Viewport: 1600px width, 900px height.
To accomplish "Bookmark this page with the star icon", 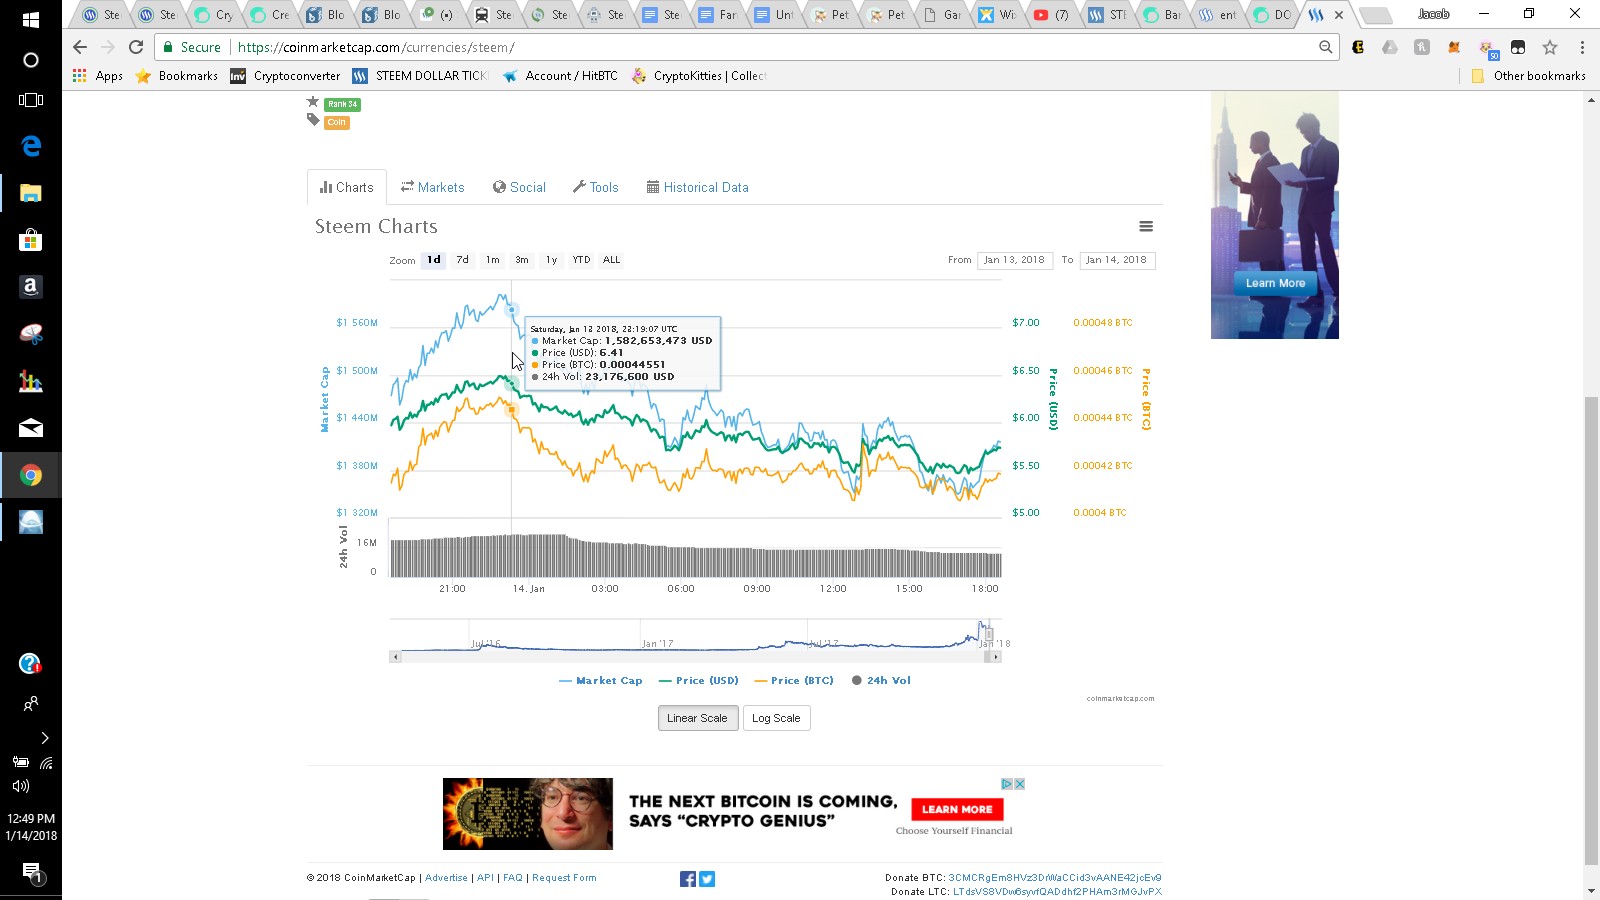I will 1550,47.
